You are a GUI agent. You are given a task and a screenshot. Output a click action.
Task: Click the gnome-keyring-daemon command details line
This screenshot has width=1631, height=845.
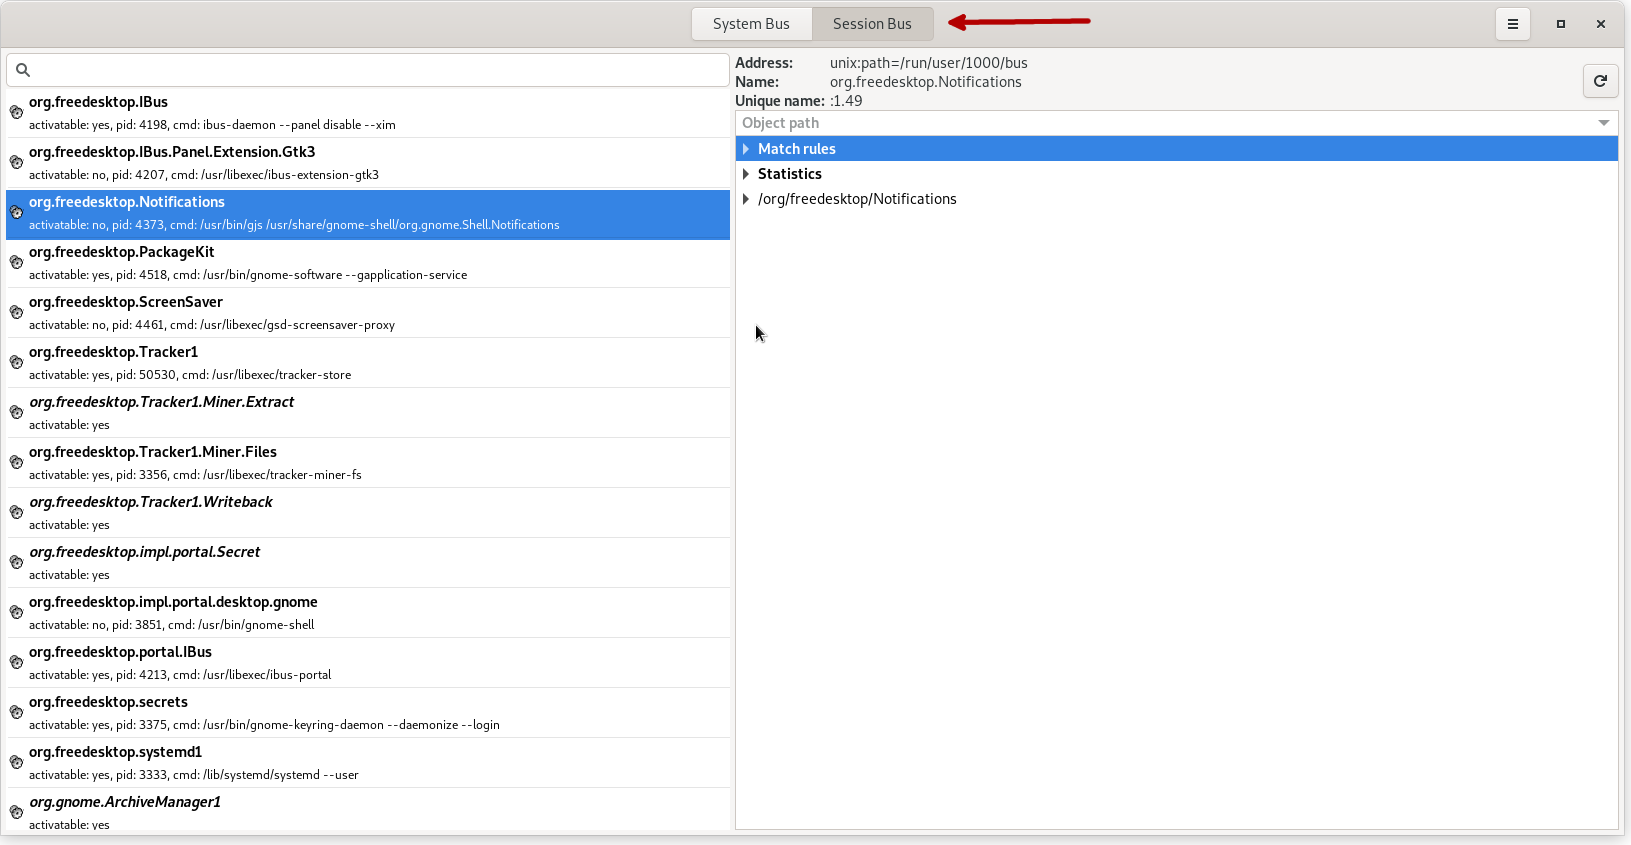point(264,725)
